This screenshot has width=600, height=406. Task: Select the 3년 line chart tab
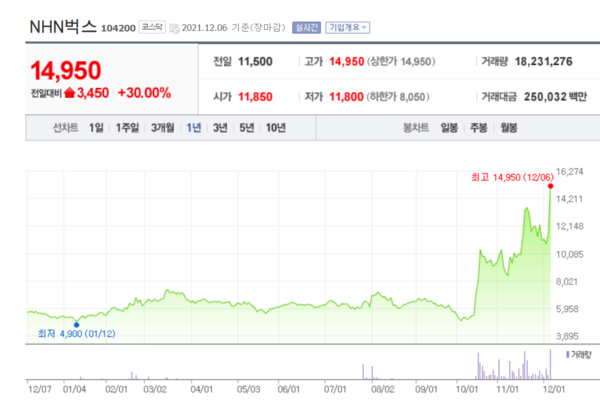(220, 128)
